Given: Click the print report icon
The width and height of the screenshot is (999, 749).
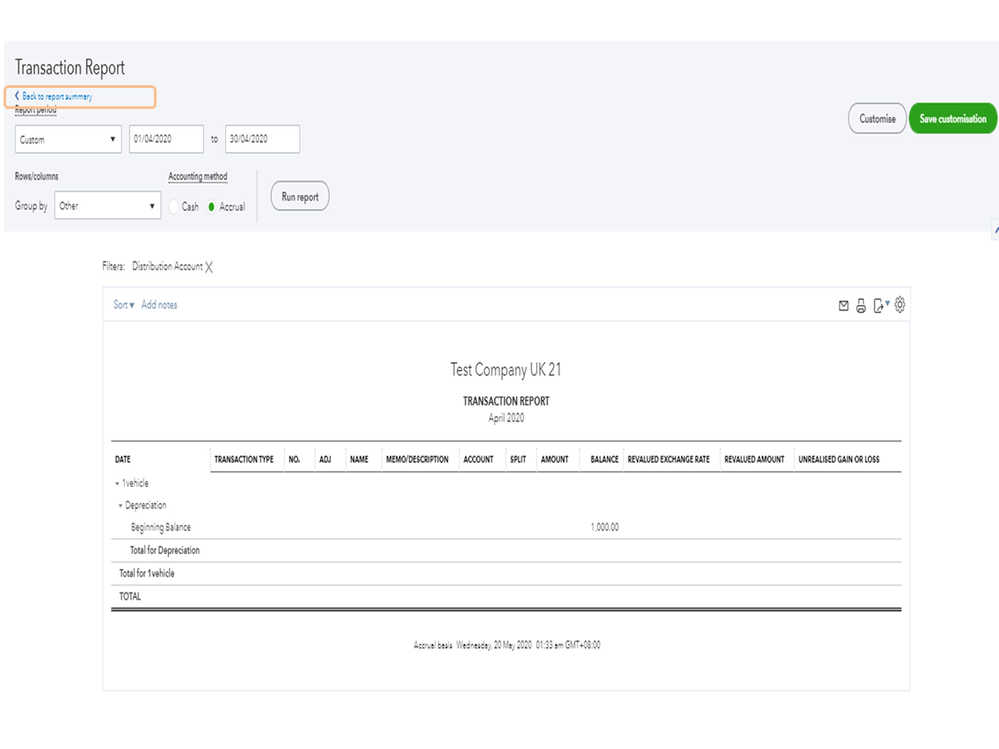Looking at the screenshot, I should click(x=861, y=306).
